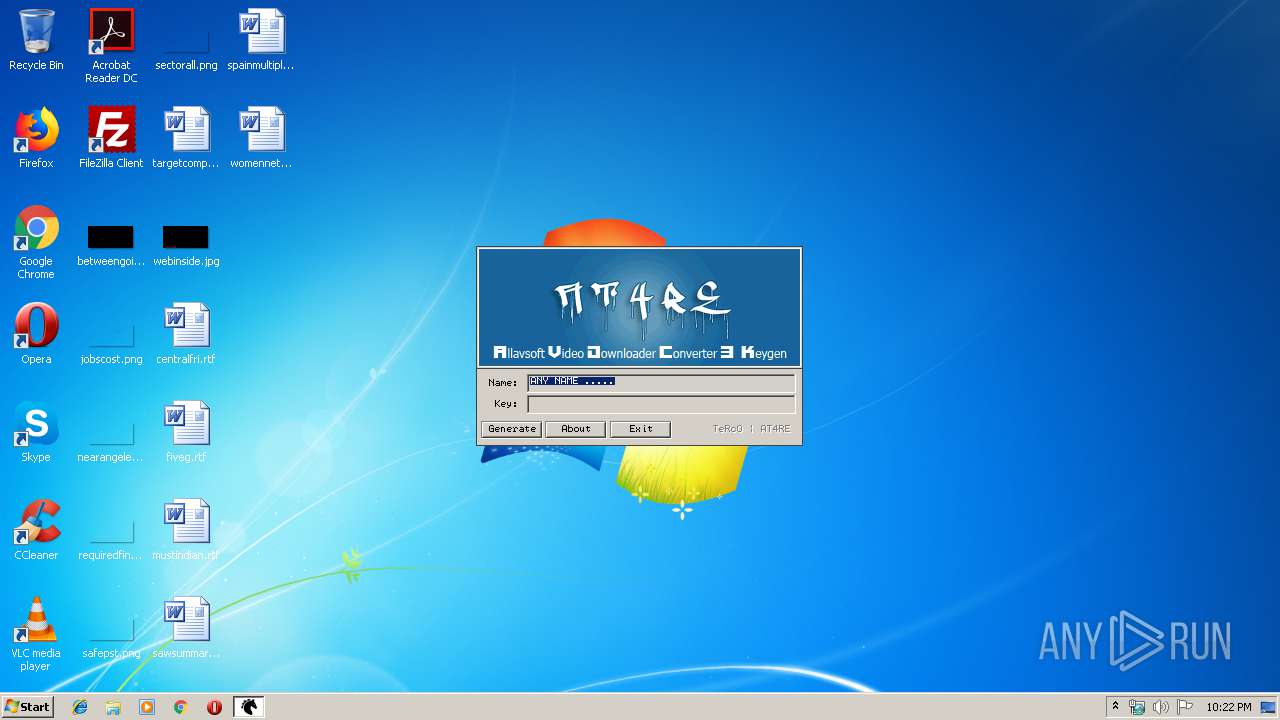Click the Exit button in keygen
Viewport: 1280px width, 720px height.
click(x=640, y=429)
